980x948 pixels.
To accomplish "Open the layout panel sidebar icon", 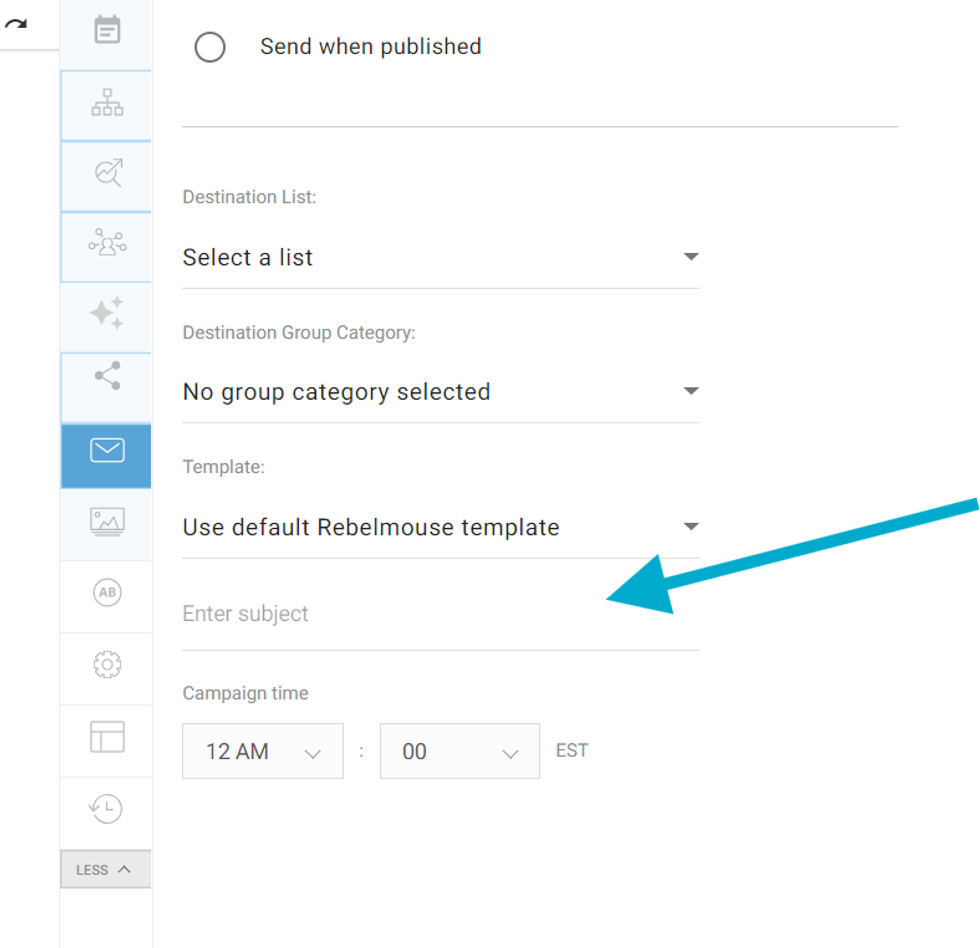I will coord(107,737).
